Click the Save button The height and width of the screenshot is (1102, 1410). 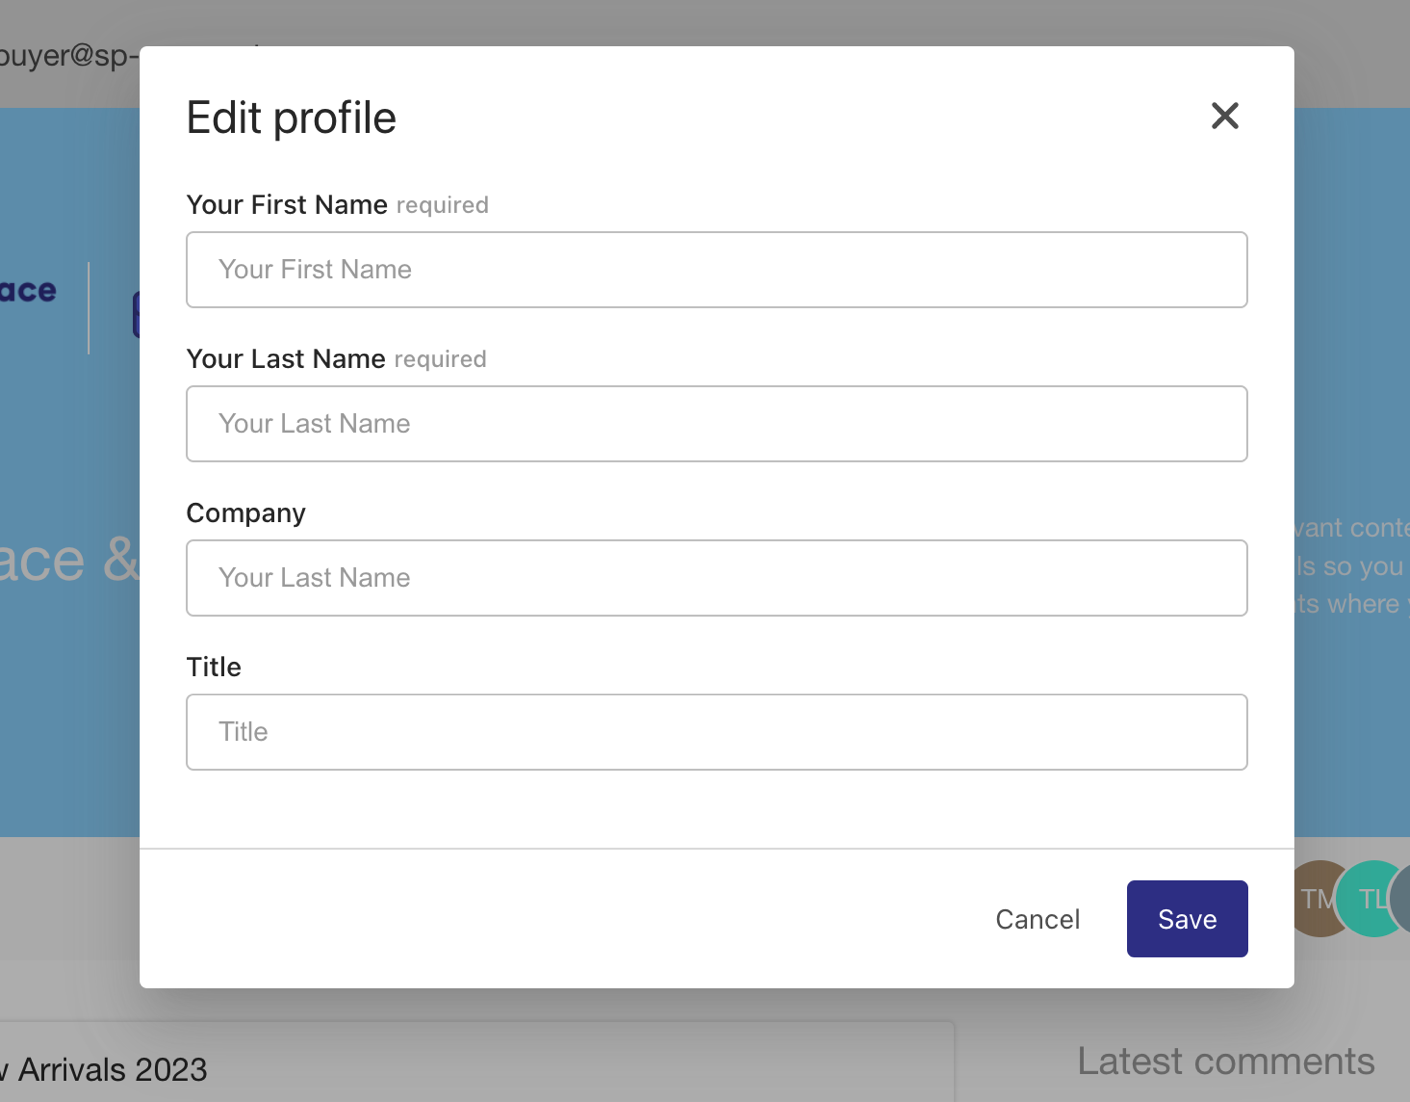(x=1187, y=918)
